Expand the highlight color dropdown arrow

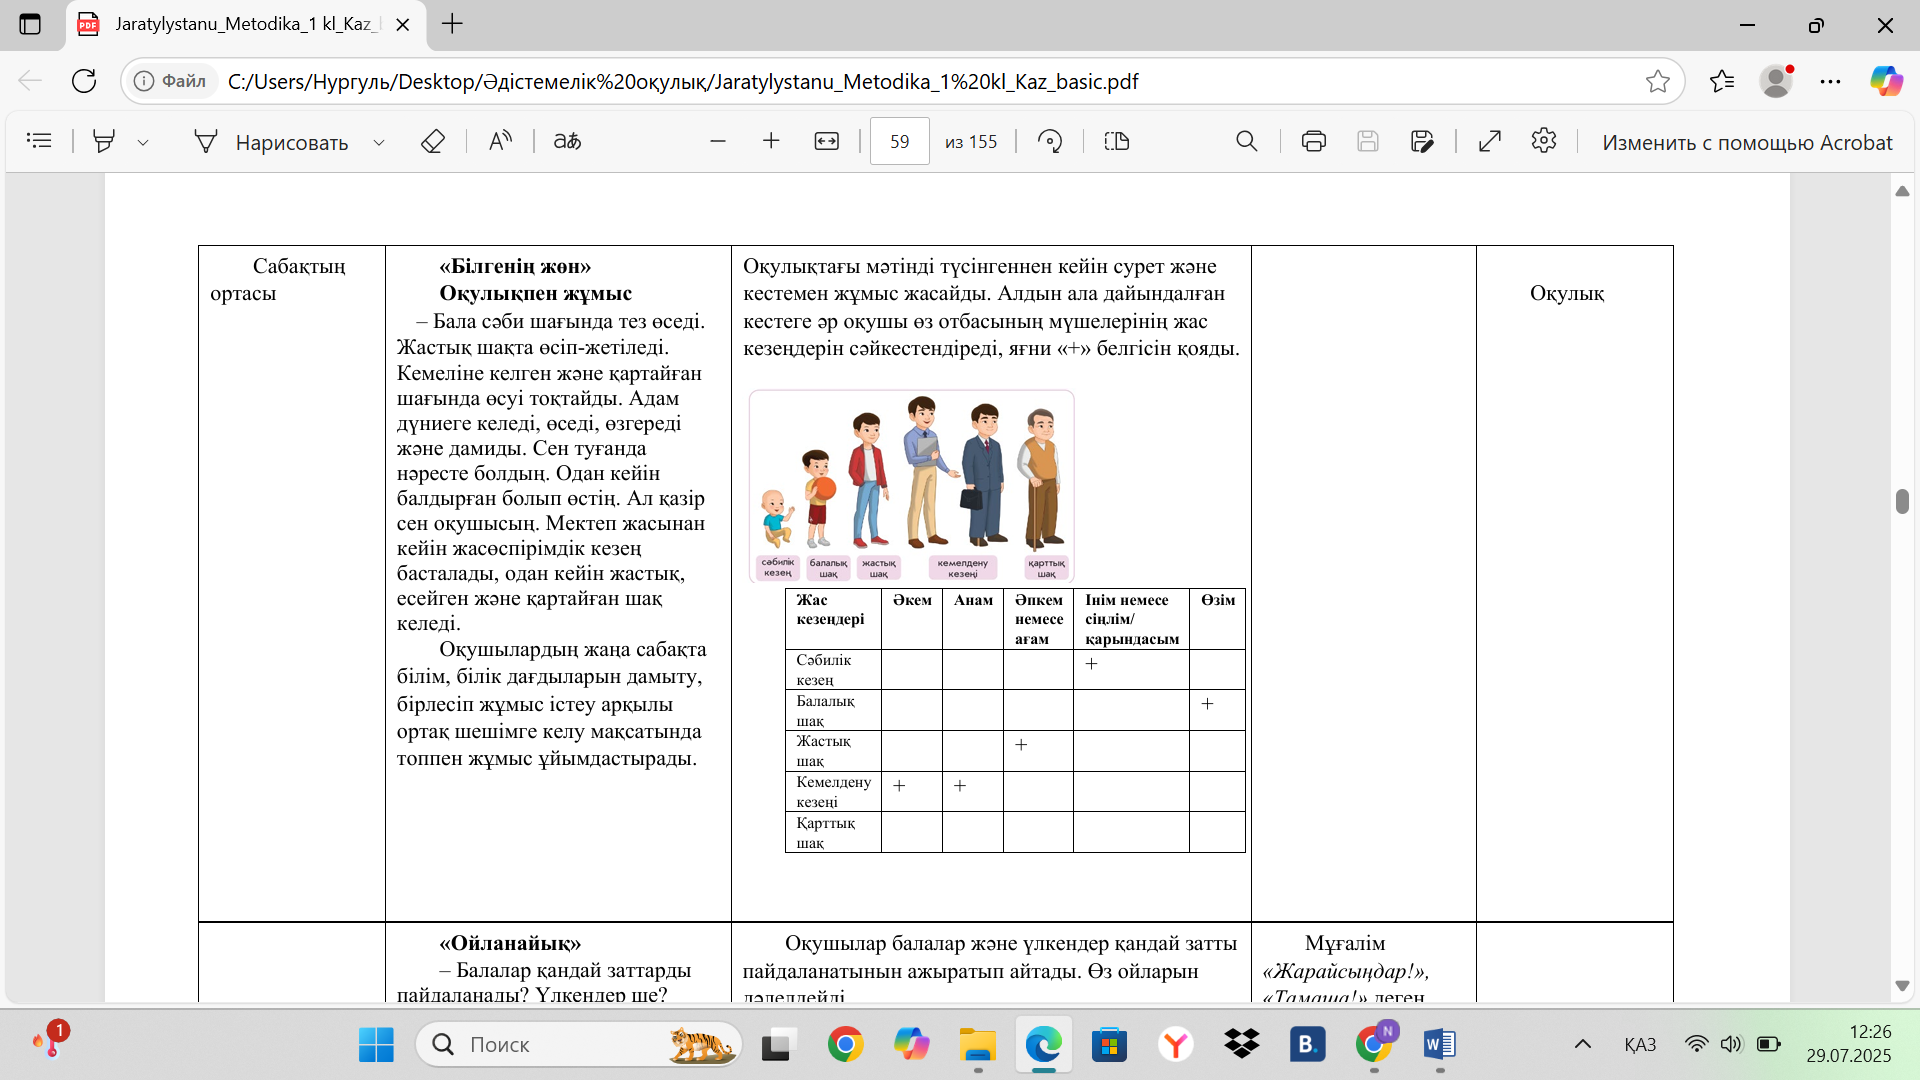click(143, 142)
